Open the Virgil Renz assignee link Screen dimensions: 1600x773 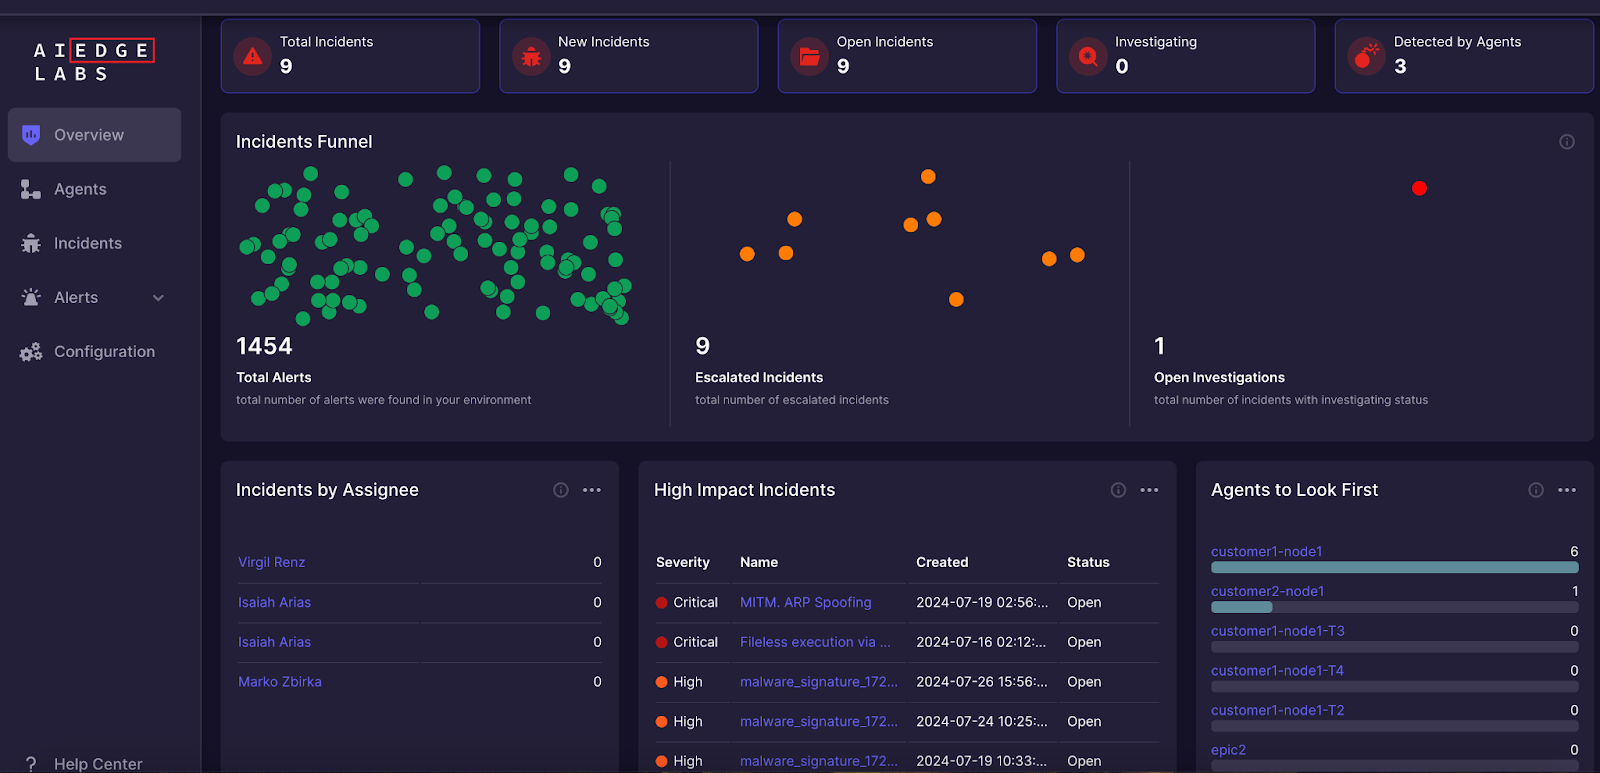272,562
